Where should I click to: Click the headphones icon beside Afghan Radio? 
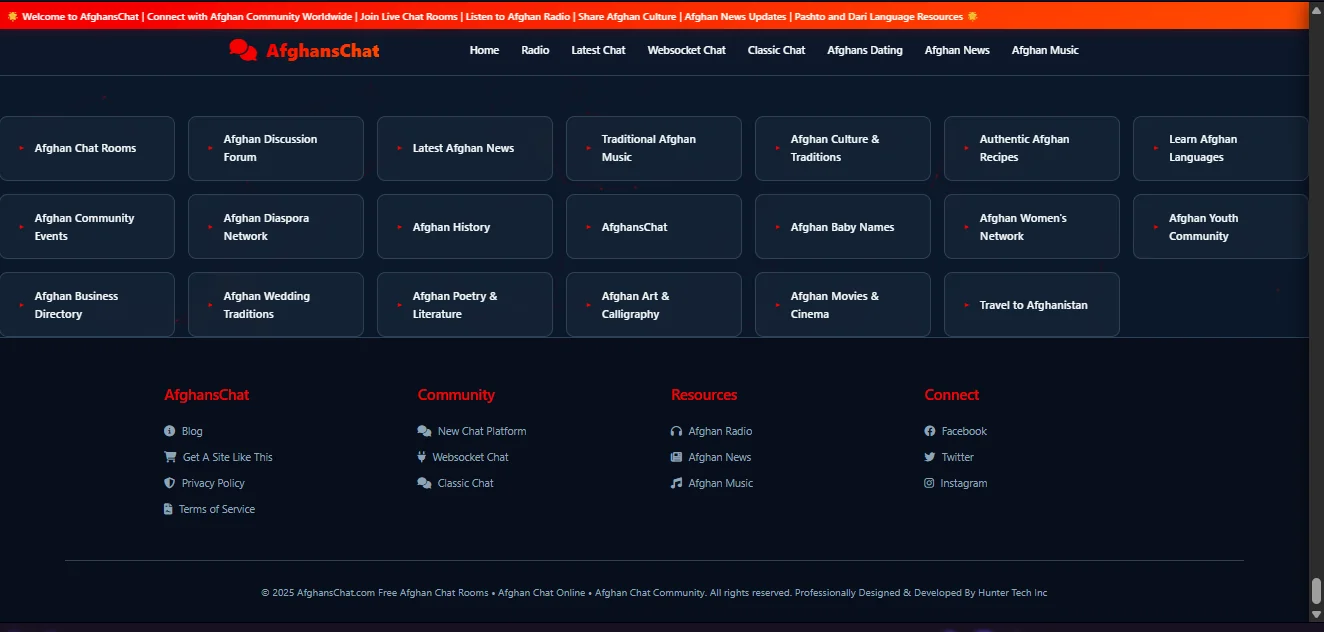pos(676,431)
